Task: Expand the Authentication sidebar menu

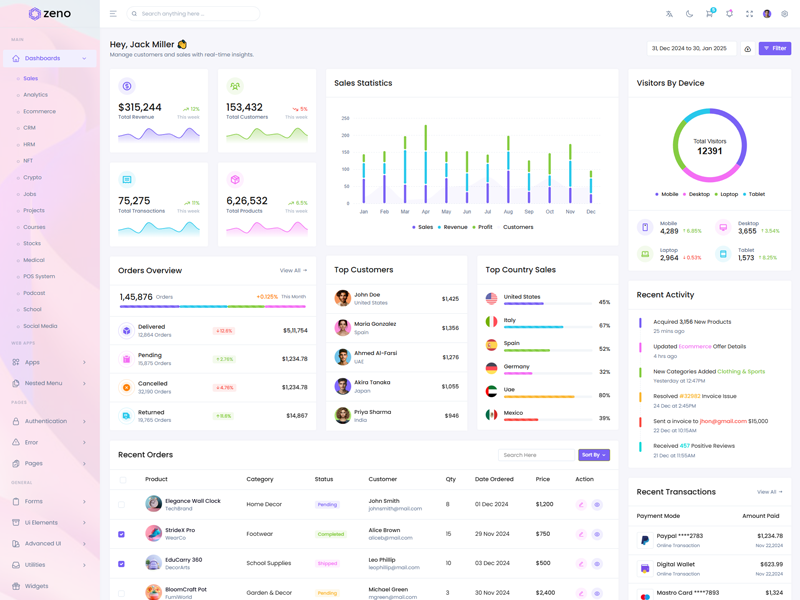Action: (49, 421)
